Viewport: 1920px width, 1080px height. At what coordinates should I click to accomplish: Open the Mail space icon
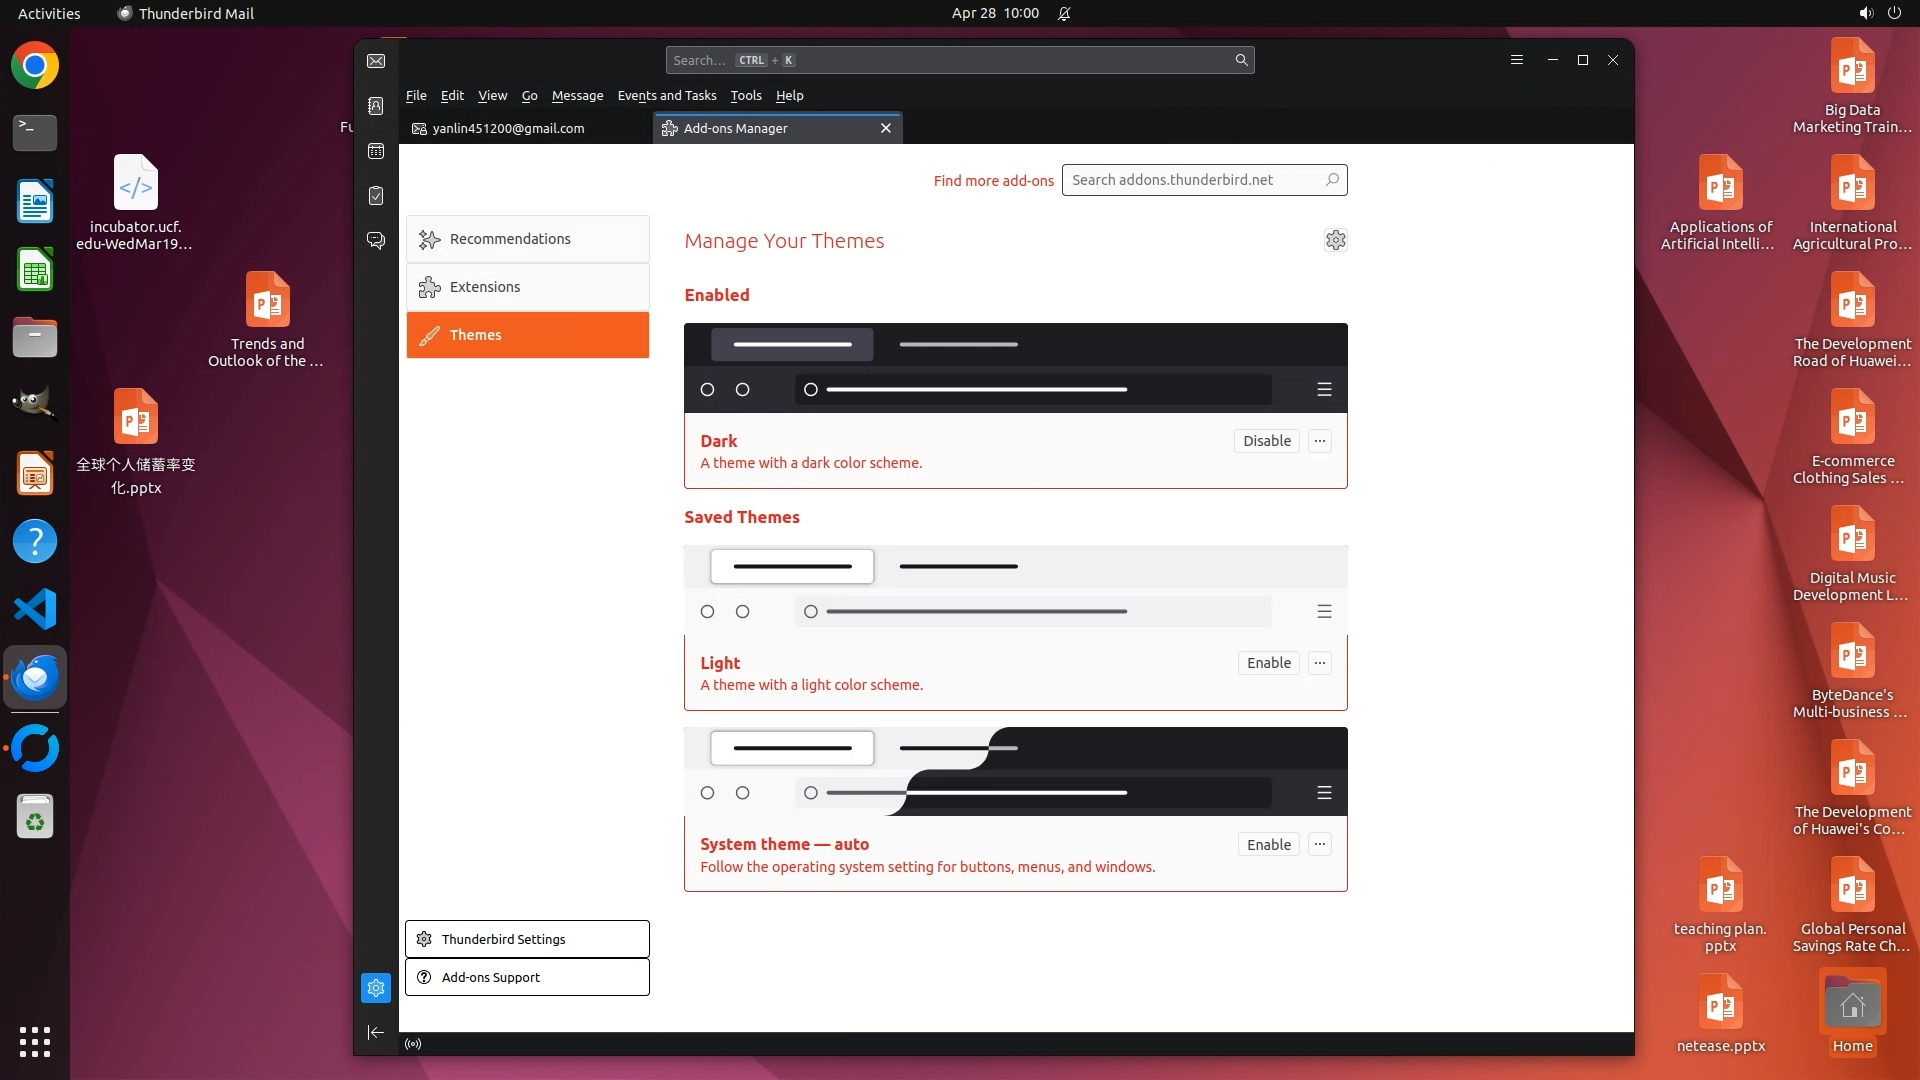click(x=376, y=61)
